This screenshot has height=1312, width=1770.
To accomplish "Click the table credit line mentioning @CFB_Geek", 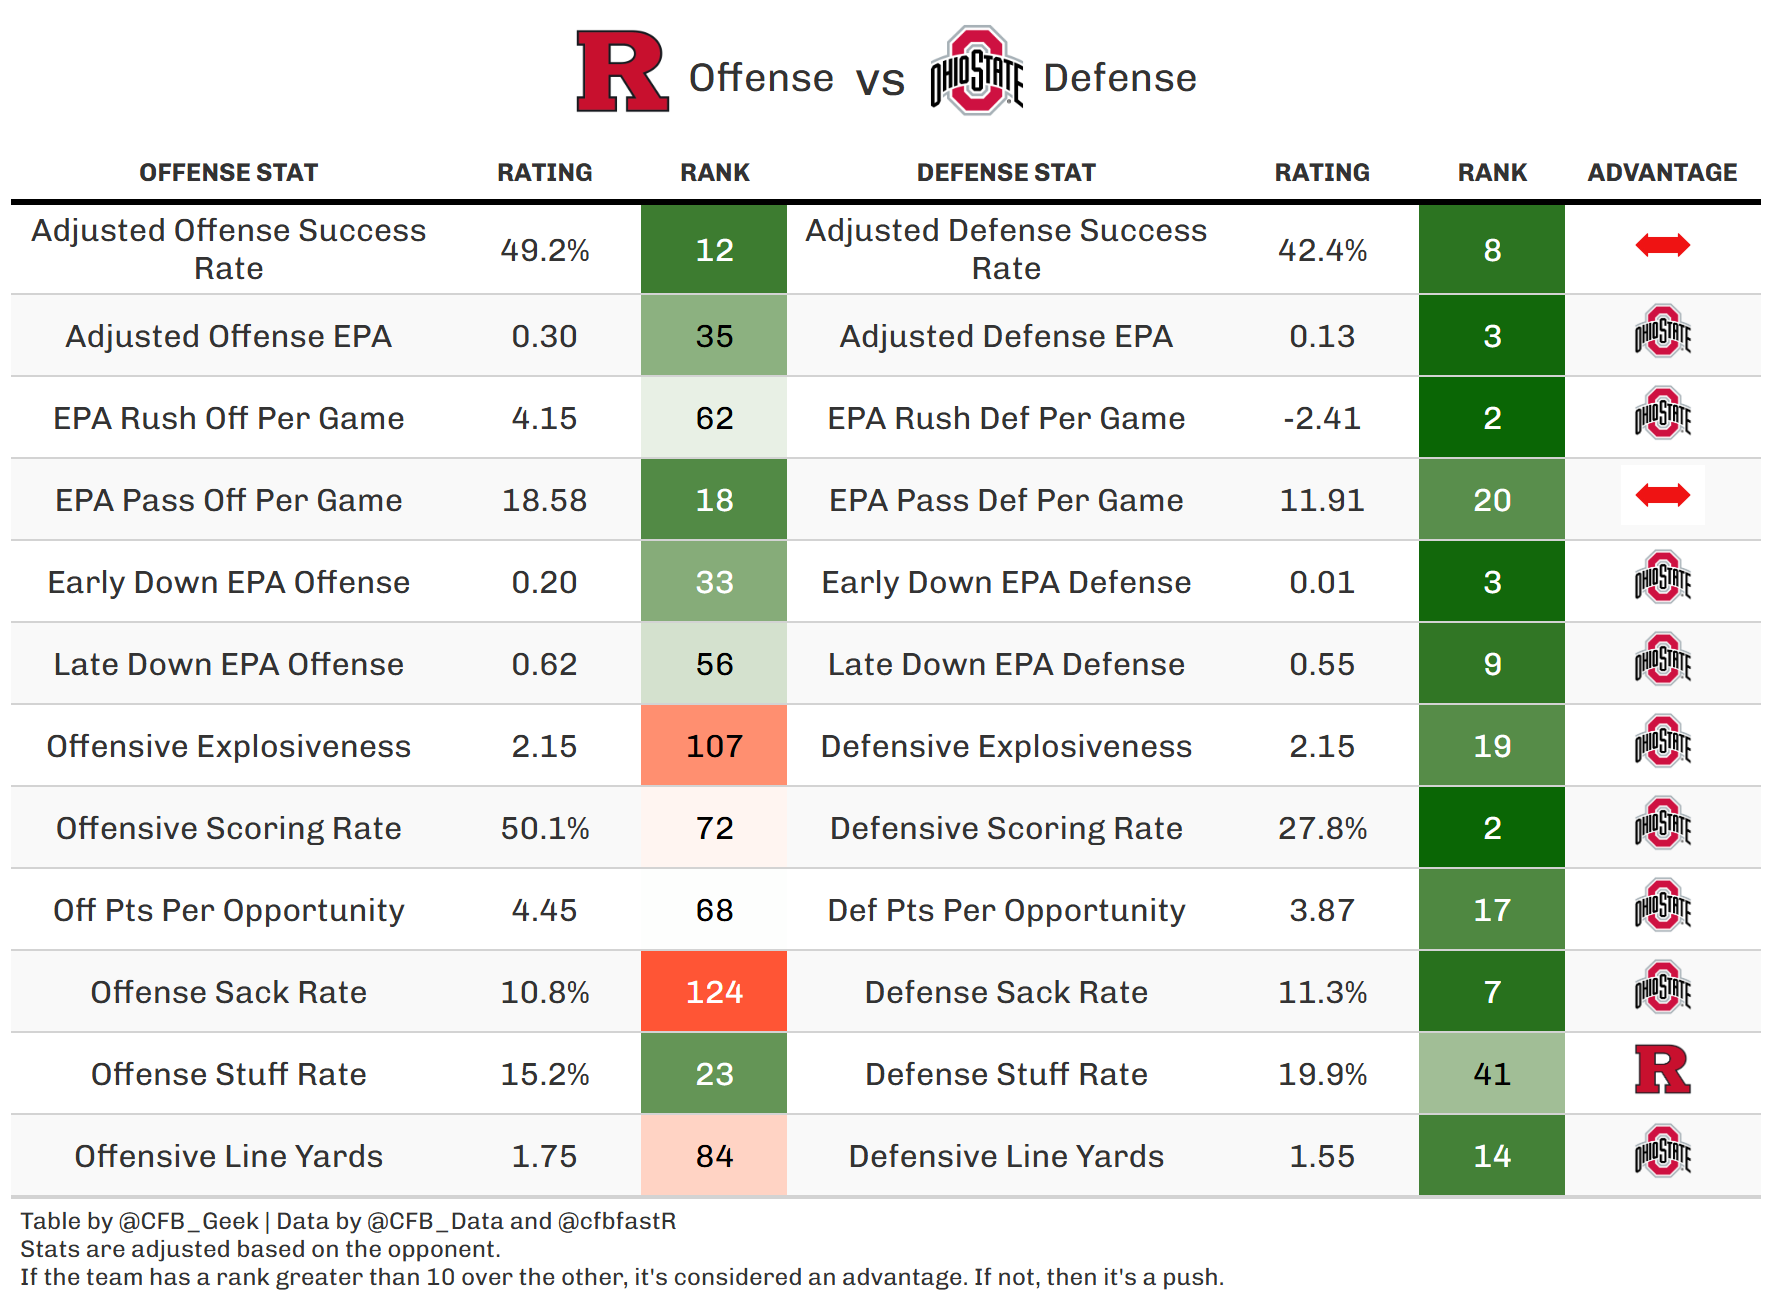I will point(348,1221).
